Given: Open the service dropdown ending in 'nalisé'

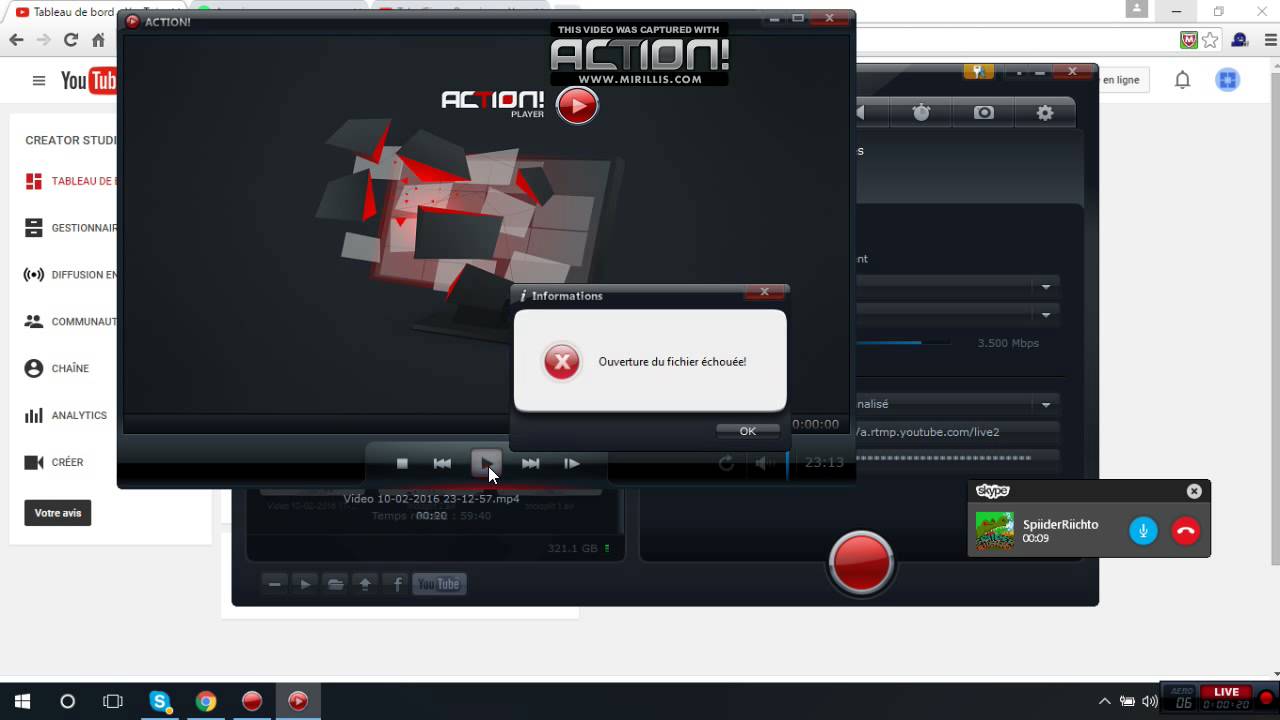Looking at the screenshot, I should [x=958, y=404].
